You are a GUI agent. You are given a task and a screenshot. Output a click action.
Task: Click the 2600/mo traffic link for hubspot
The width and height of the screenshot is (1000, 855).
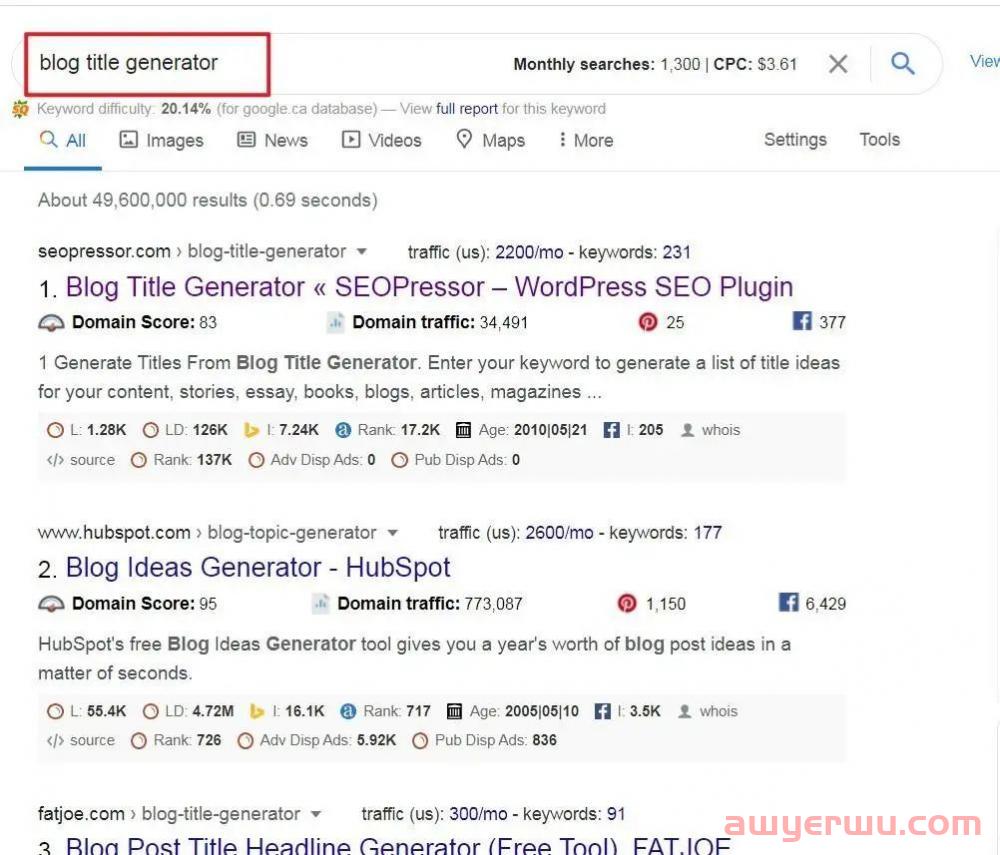559,533
